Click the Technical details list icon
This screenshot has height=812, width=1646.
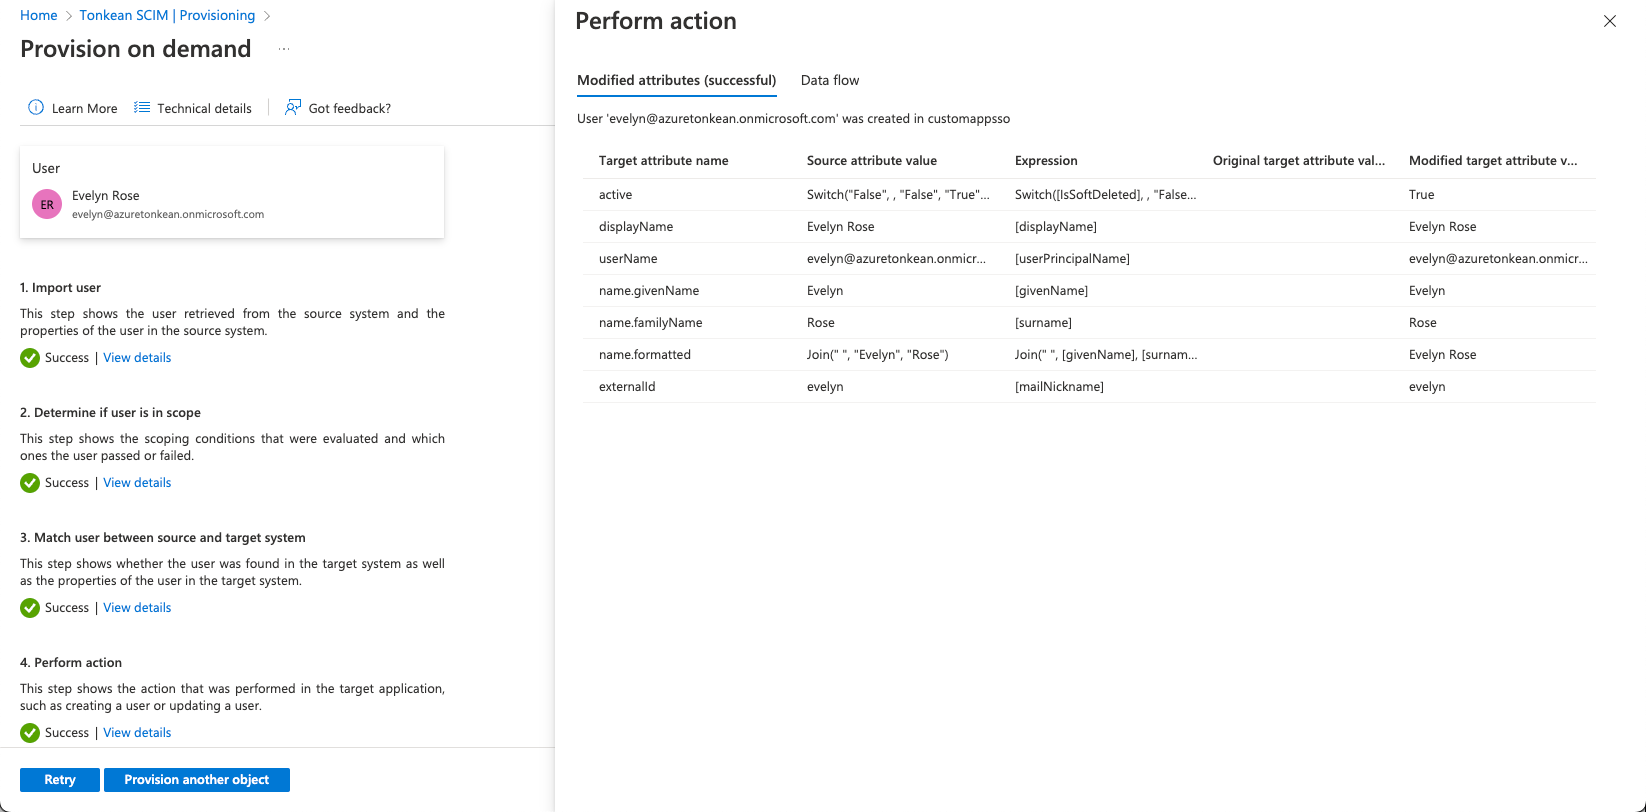coord(142,107)
